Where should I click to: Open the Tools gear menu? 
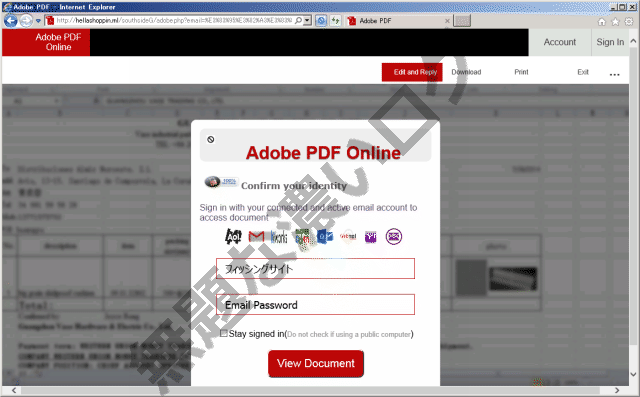coord(629,22)
